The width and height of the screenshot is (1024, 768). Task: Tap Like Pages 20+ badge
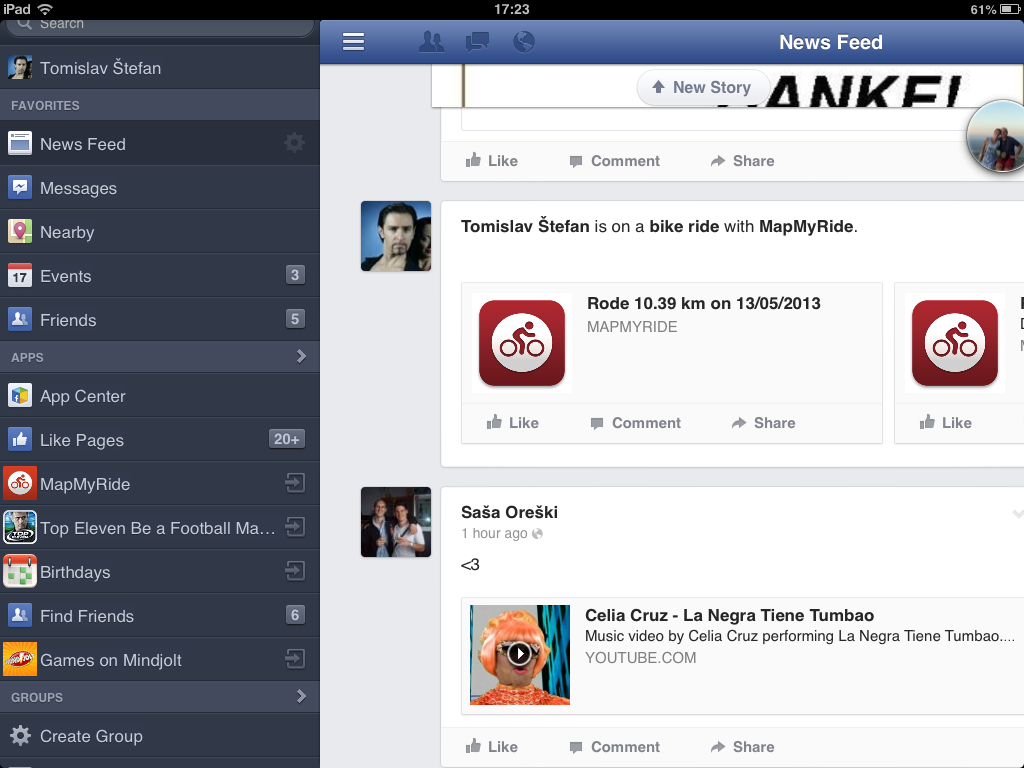287,439
